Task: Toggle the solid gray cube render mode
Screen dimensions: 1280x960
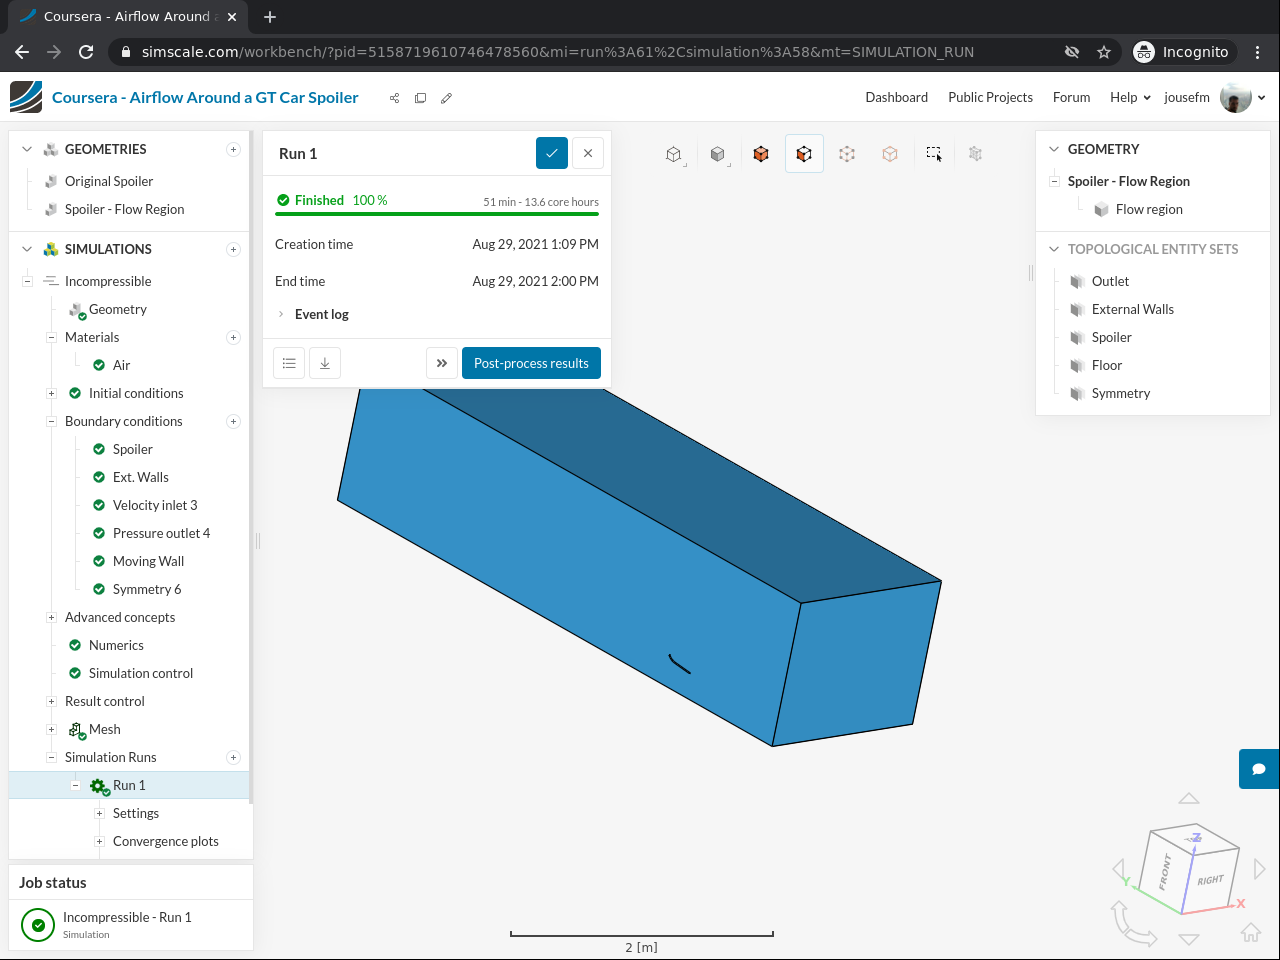Action: point(717,154)
